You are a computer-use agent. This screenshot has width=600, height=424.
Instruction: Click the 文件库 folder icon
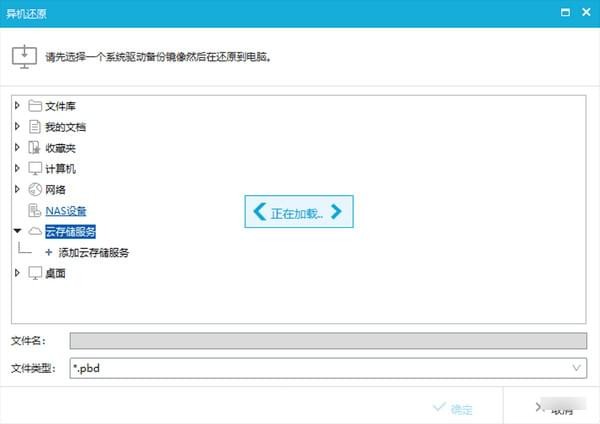pyautogui.click(x=35, y=106)
